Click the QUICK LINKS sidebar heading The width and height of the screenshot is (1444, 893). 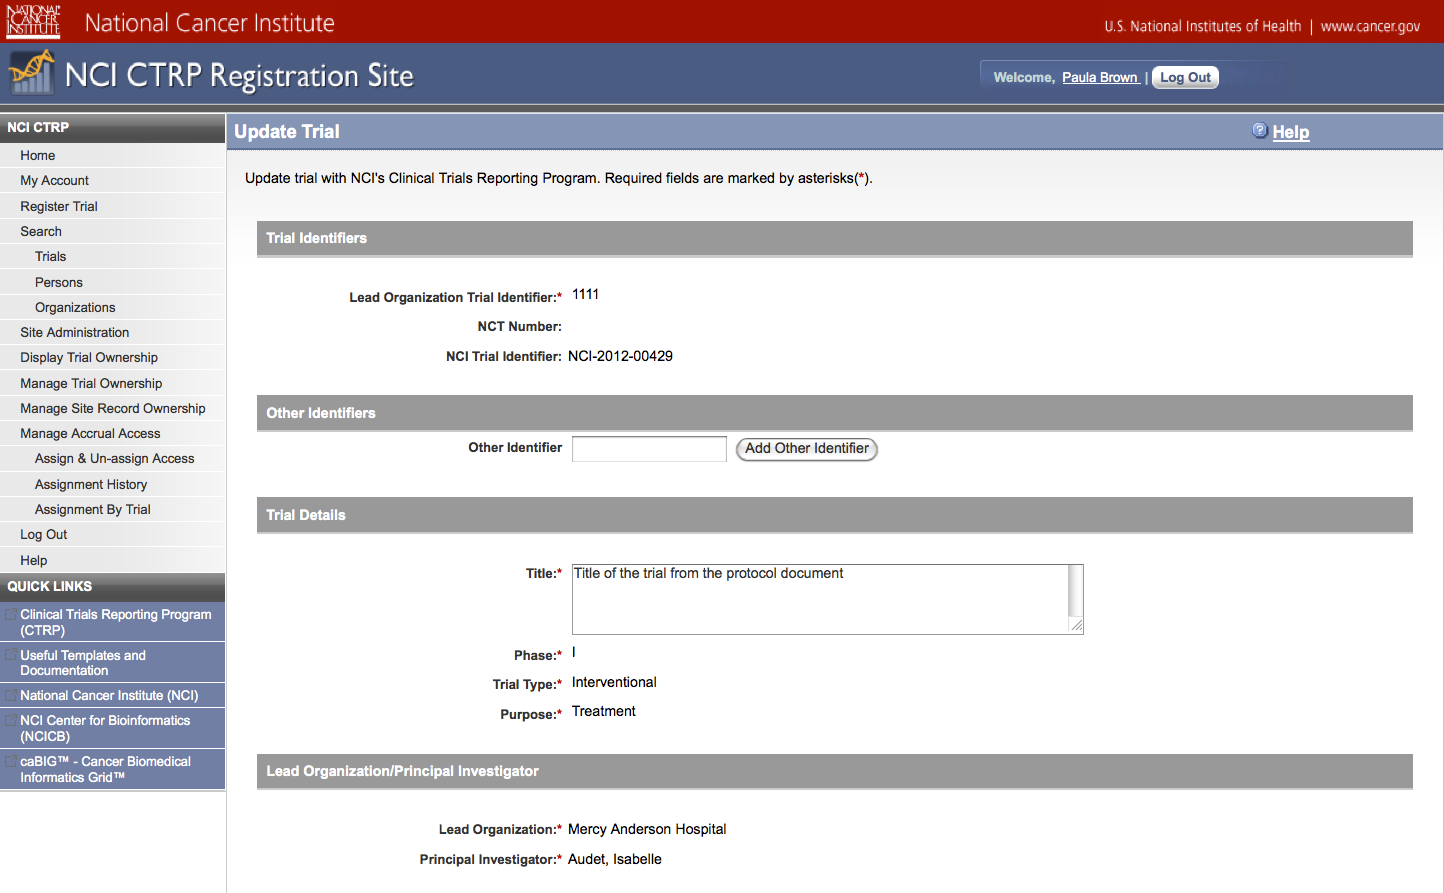pyautogui.click(x=112, y=586)
